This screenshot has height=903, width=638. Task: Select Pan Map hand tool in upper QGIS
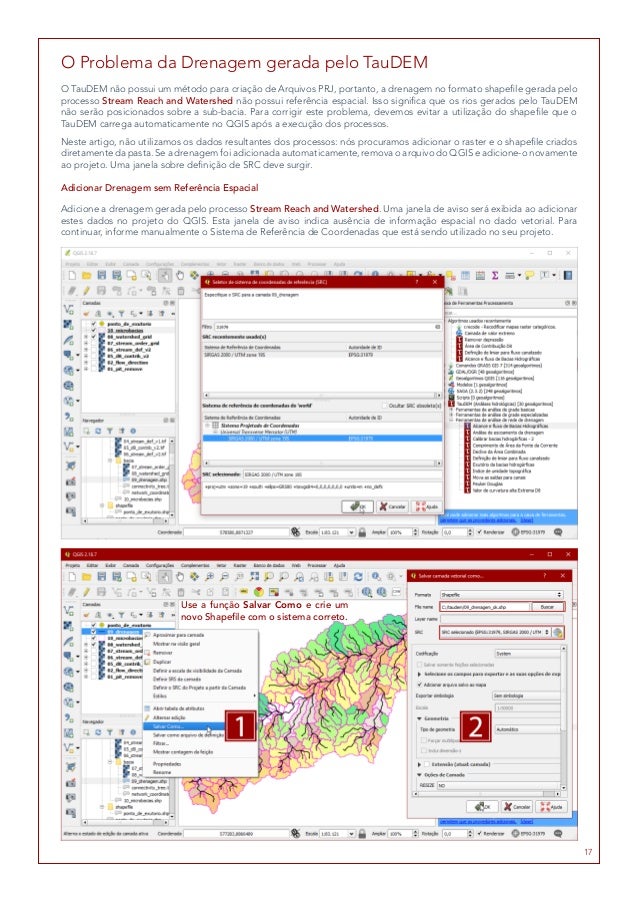180,276
